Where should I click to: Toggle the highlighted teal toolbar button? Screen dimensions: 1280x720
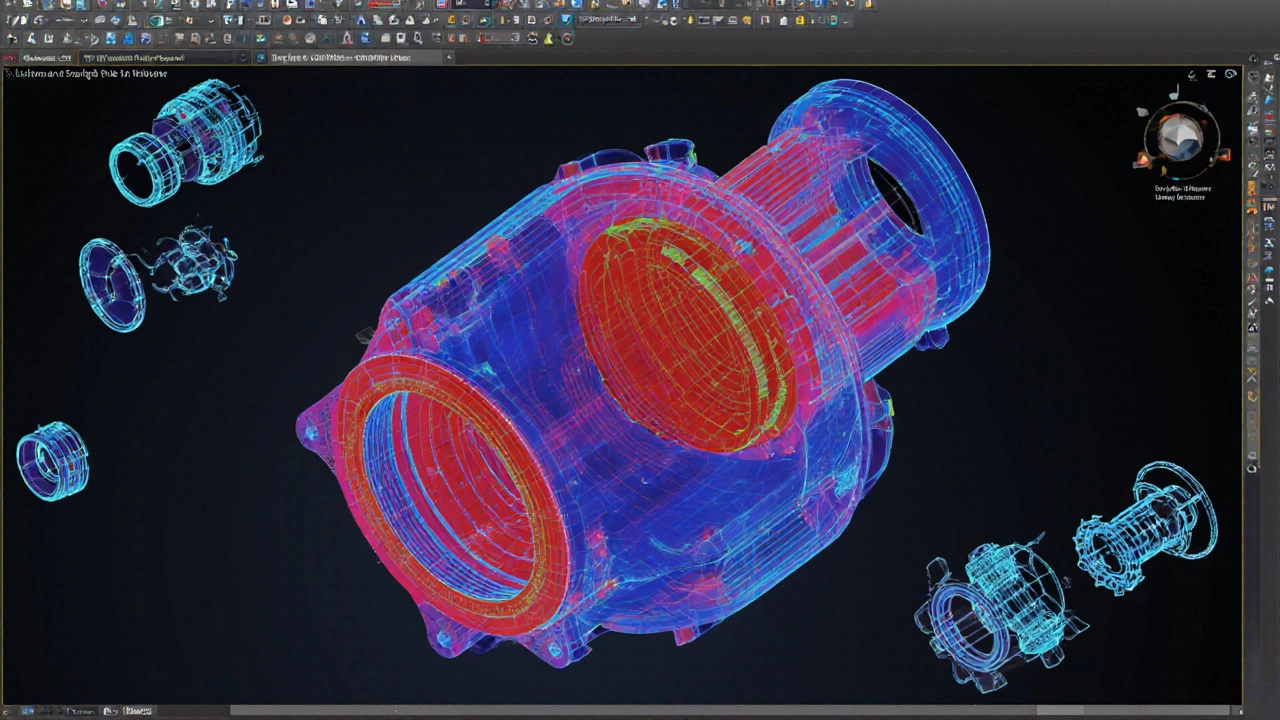[156, 20]
